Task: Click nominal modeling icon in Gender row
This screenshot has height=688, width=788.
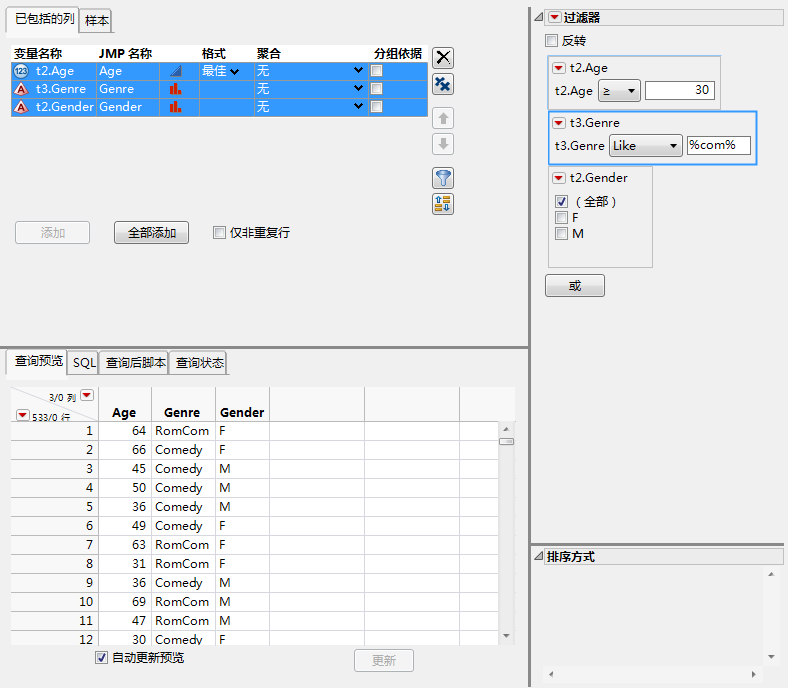Action: click(175, 107)
